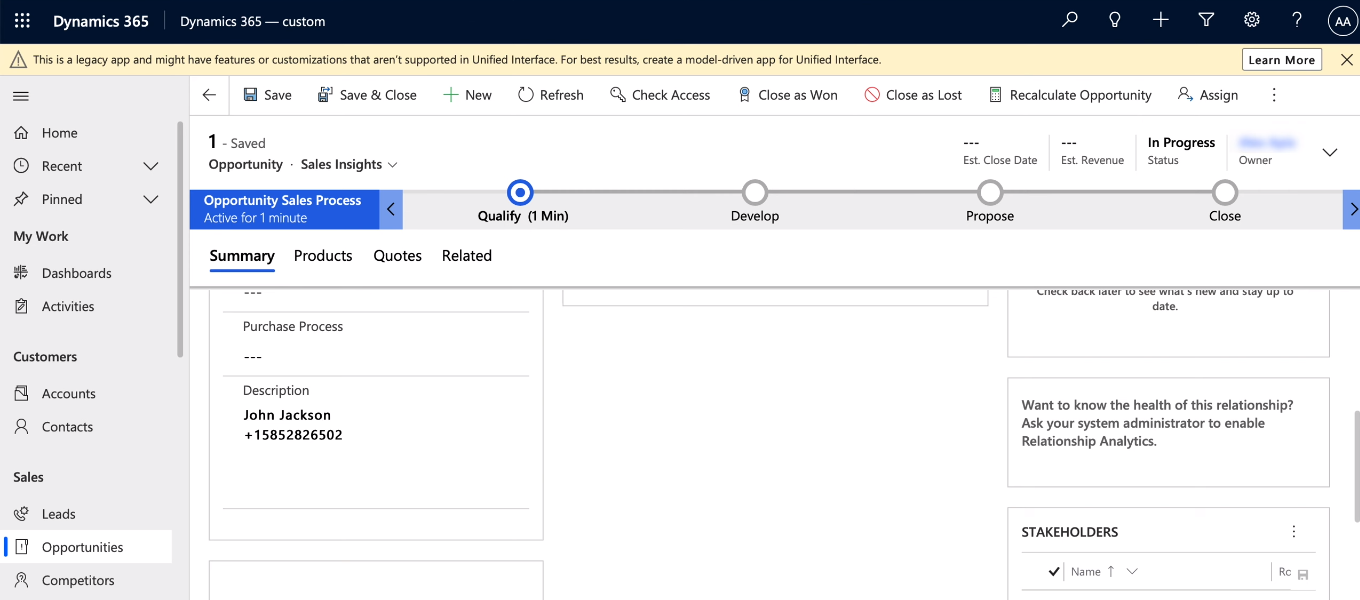Switch to the Quotes tab

pos(398,256)
